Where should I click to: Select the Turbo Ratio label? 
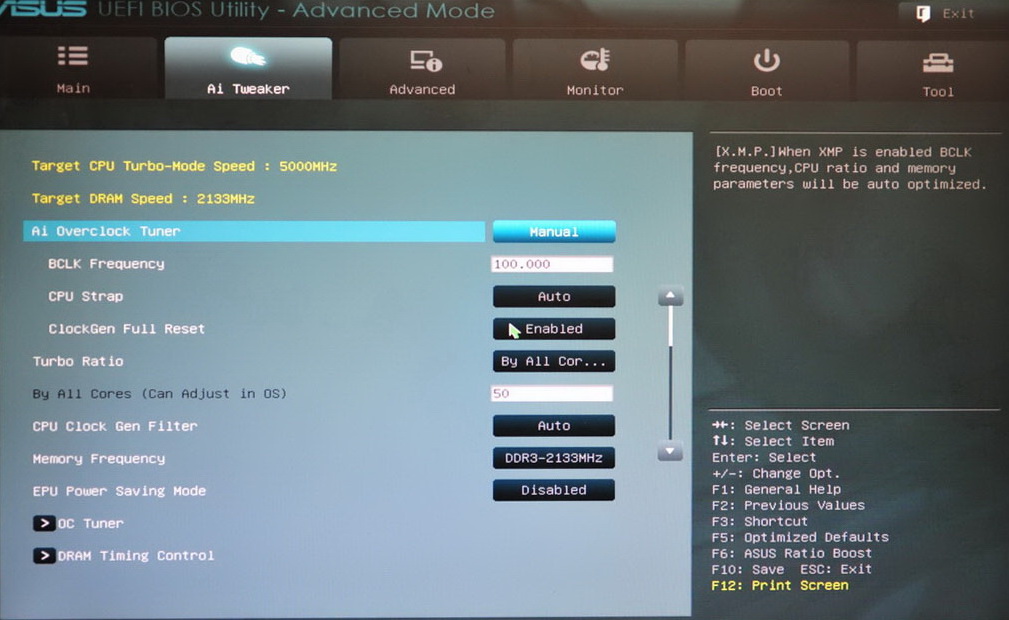tap(78, 361)
